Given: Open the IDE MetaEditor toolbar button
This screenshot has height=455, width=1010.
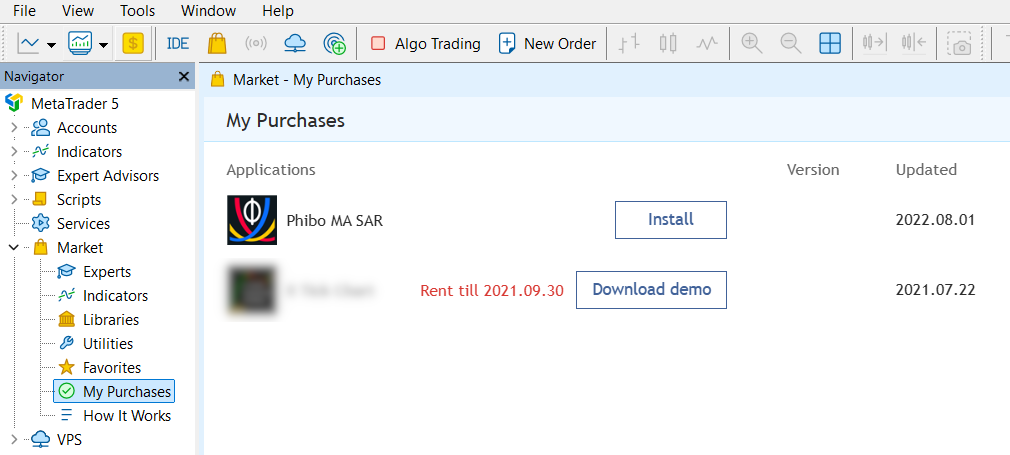Looking at the screenshot, I should [x=178, y=43].
